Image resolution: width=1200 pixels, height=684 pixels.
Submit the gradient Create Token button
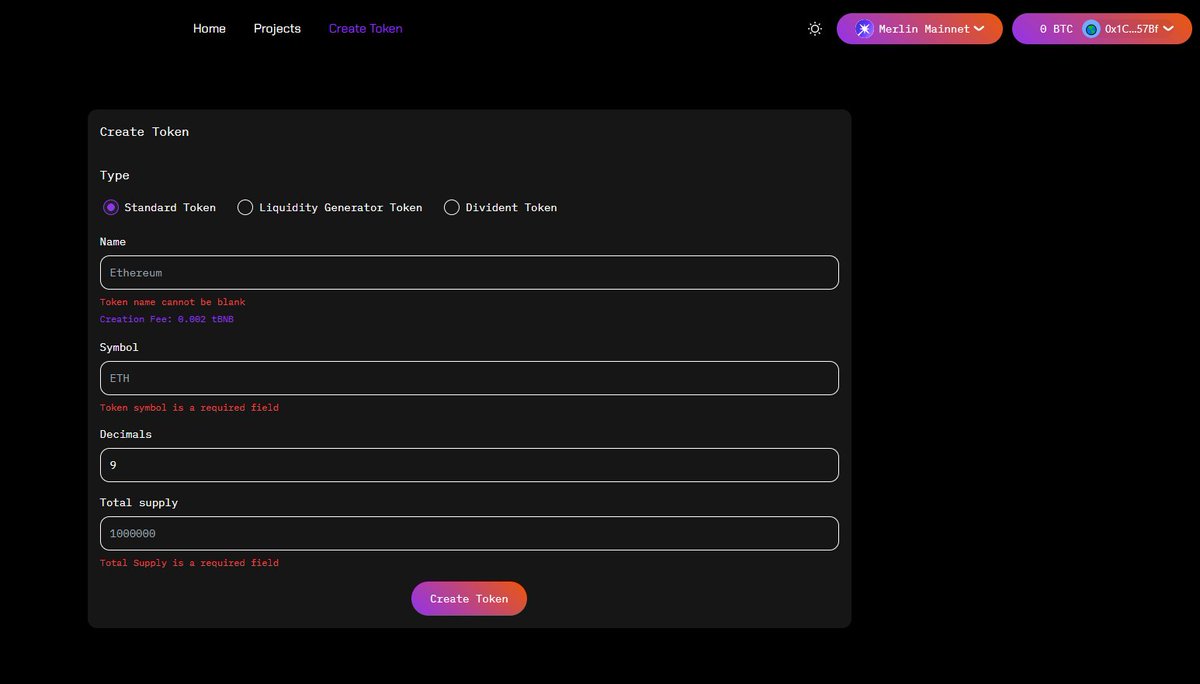469,599
